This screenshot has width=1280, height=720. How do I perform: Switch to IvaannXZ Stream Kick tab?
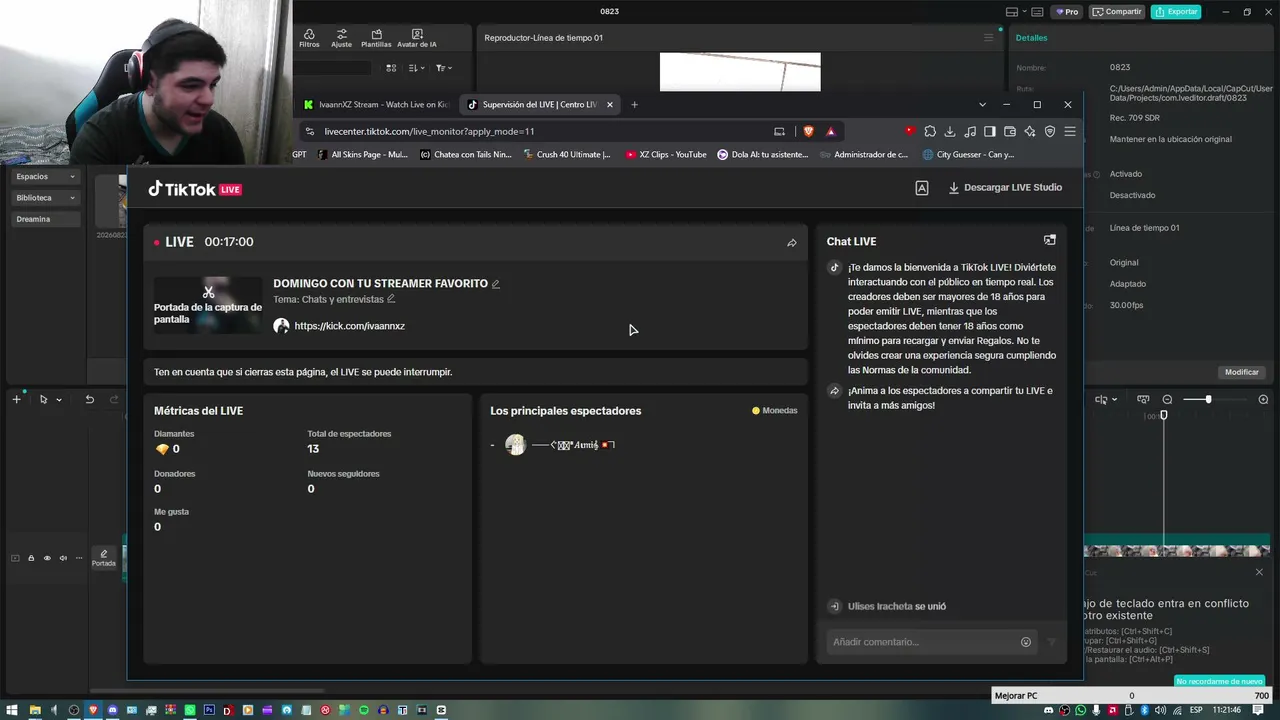tap(377, 104)
